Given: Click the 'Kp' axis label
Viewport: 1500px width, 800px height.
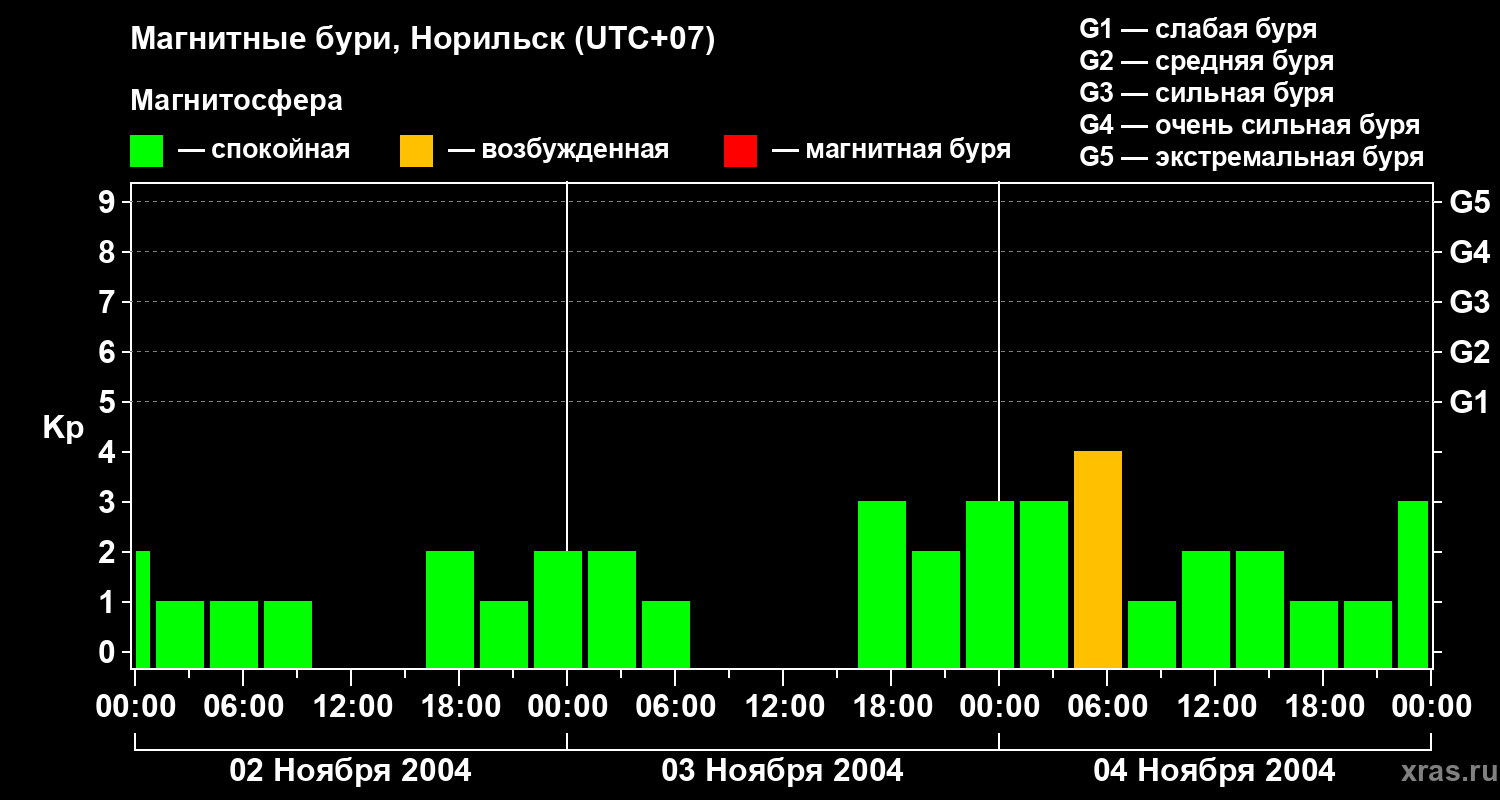Looking at the screenshot, I should coord(63,428).
